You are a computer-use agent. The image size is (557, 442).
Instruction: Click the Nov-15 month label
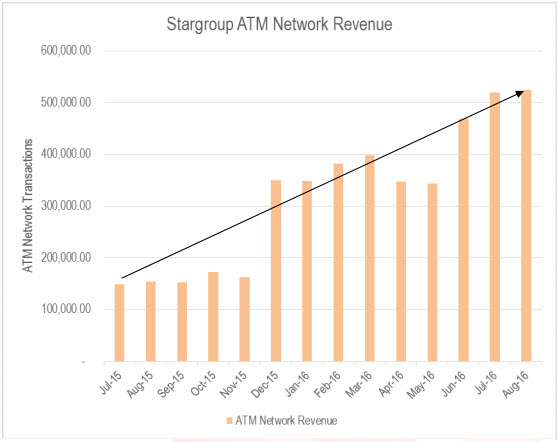point(233,384)
